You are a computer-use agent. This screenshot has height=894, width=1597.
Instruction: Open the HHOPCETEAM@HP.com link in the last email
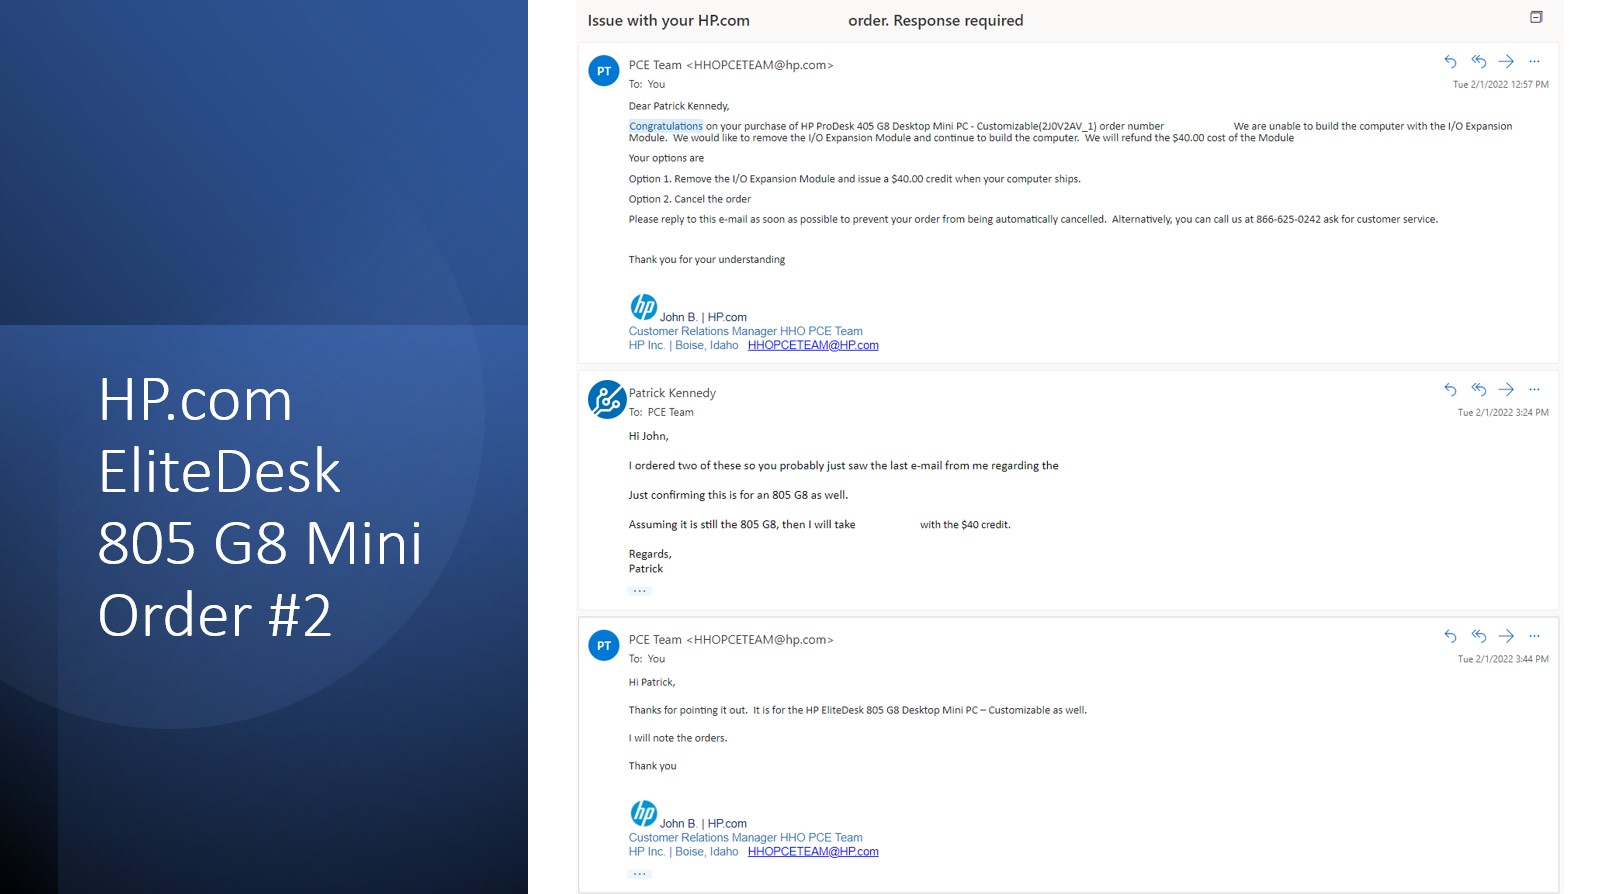pos(813,852)
